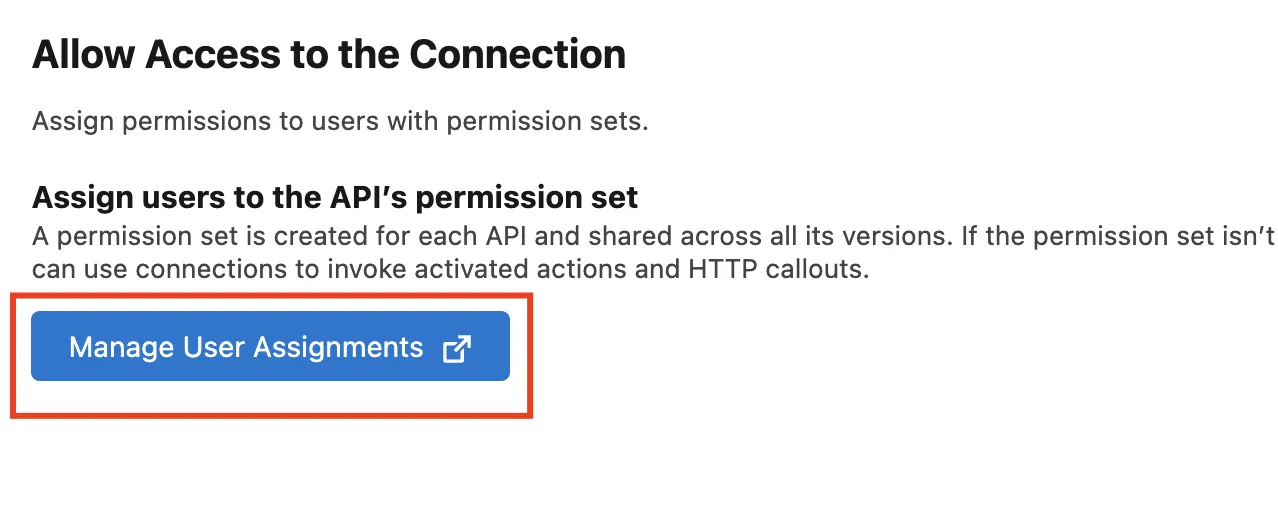The width and height of the screenshot is (1278, 524).
Task: Click the 'Assign permissions to users' description line
Action: coord(340,123)
